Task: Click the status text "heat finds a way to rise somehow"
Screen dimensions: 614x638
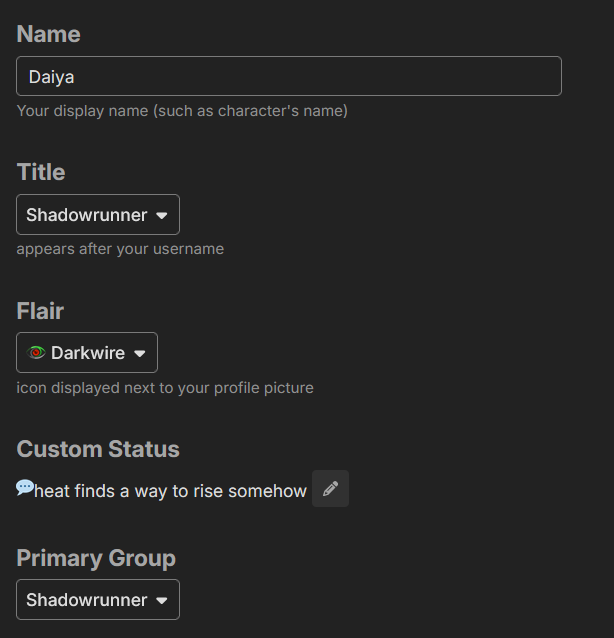Action: (x=170, y=491)
